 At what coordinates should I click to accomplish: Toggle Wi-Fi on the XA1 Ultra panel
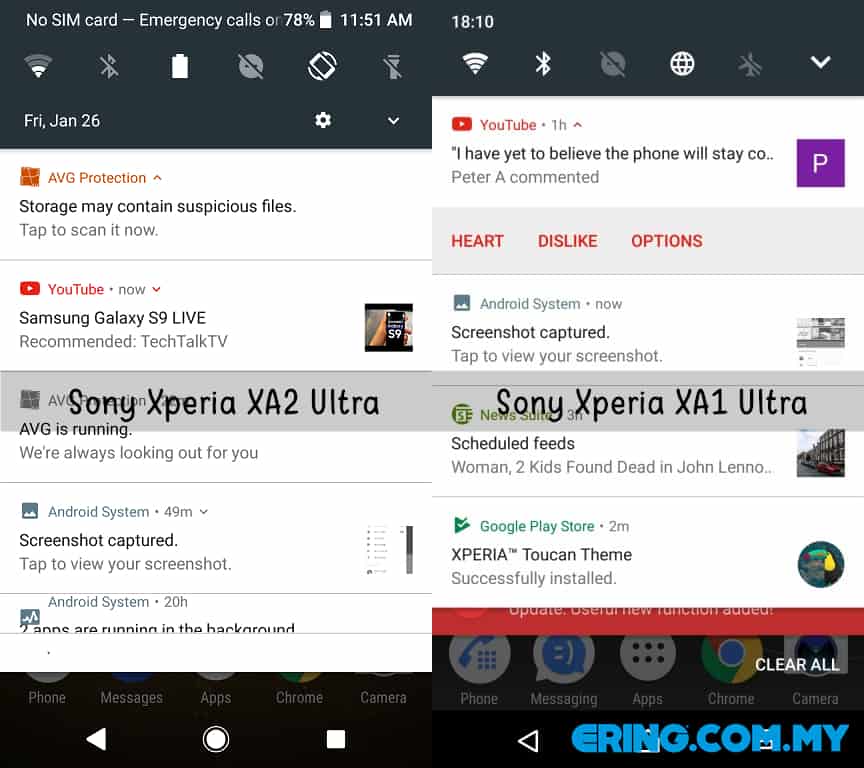(x=475, y=63)
